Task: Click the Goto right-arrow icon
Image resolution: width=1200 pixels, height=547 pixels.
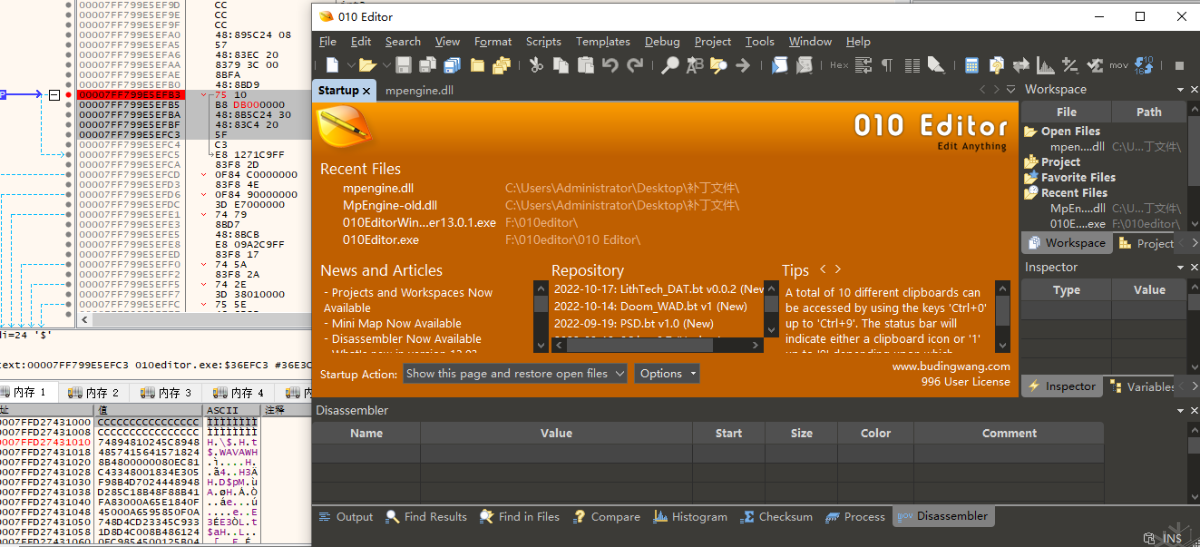Action: tap(743, 65)
